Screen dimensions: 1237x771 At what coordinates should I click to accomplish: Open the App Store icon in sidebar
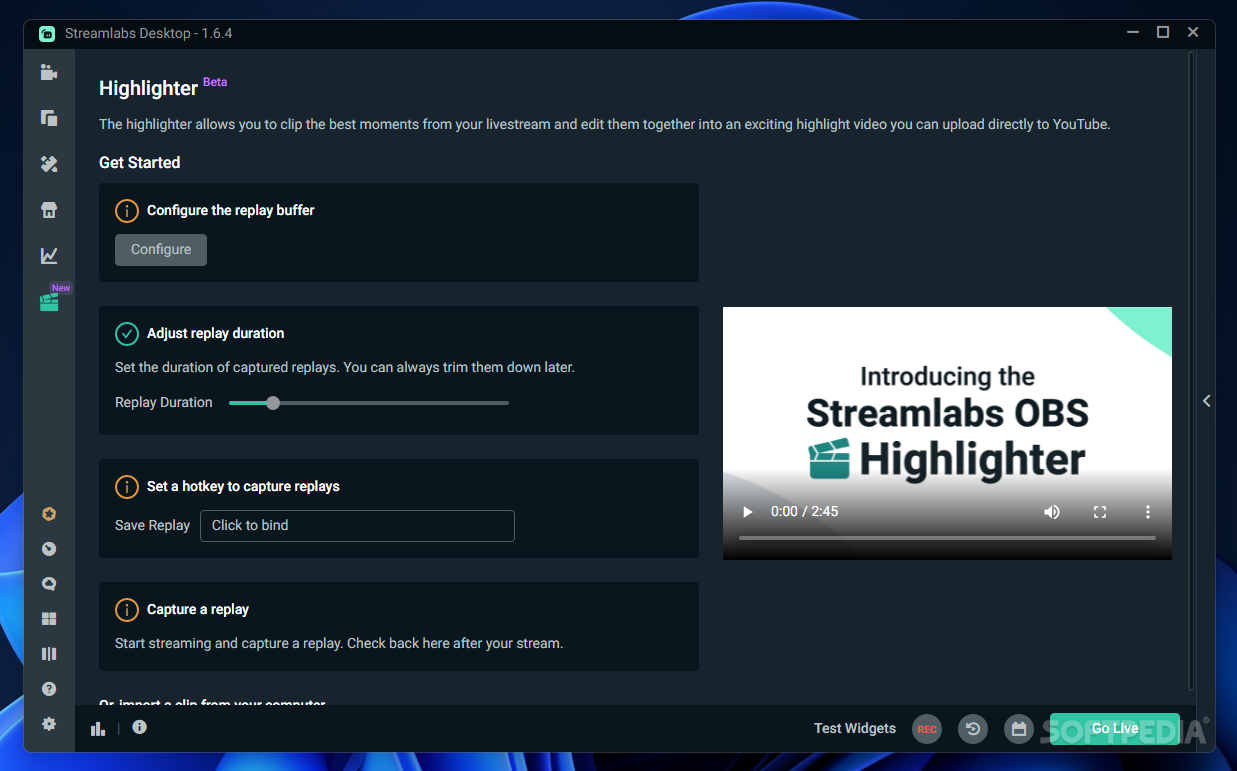(x=49, y=210)
